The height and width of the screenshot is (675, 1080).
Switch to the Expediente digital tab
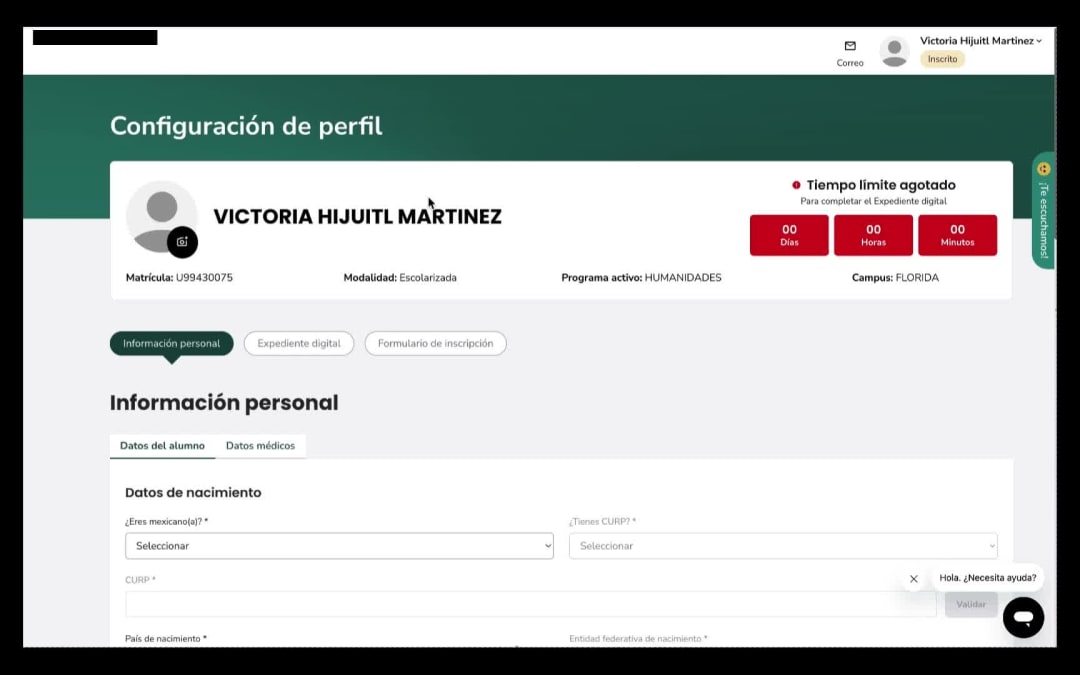pyautogui.click(x=298, y=343)
